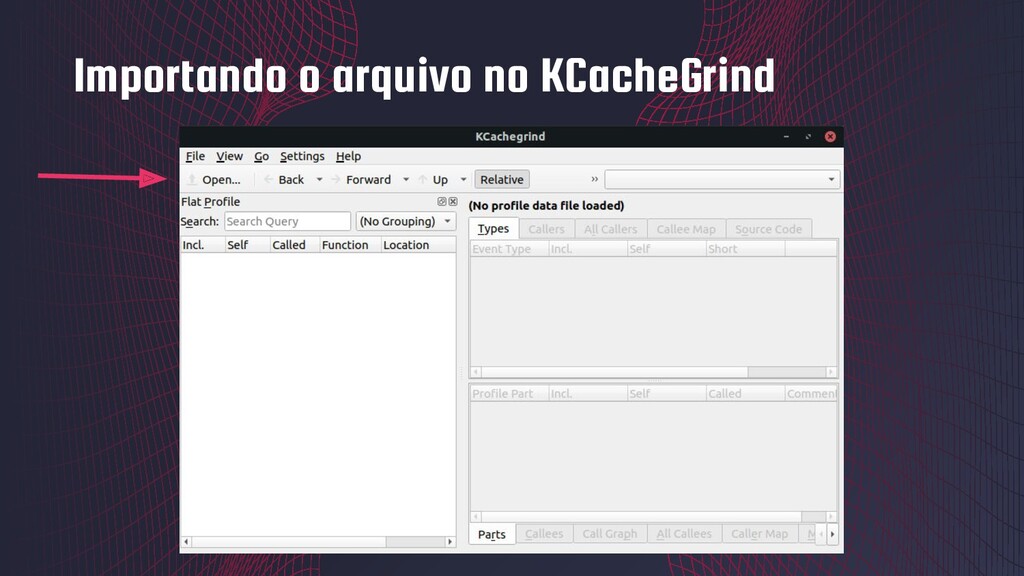Select the Source Code tab
This screenshot has width=1024, height=576.
tap(768, 229)
